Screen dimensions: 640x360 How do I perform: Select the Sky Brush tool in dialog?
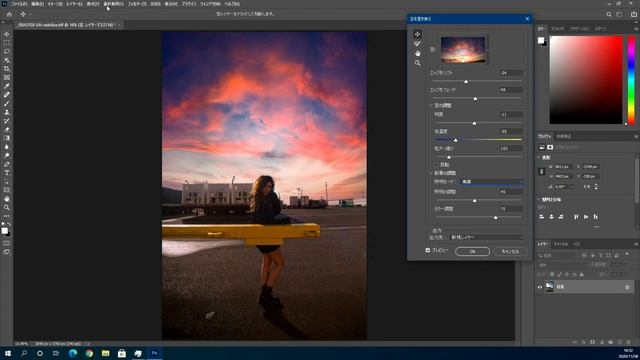(417, 44)
